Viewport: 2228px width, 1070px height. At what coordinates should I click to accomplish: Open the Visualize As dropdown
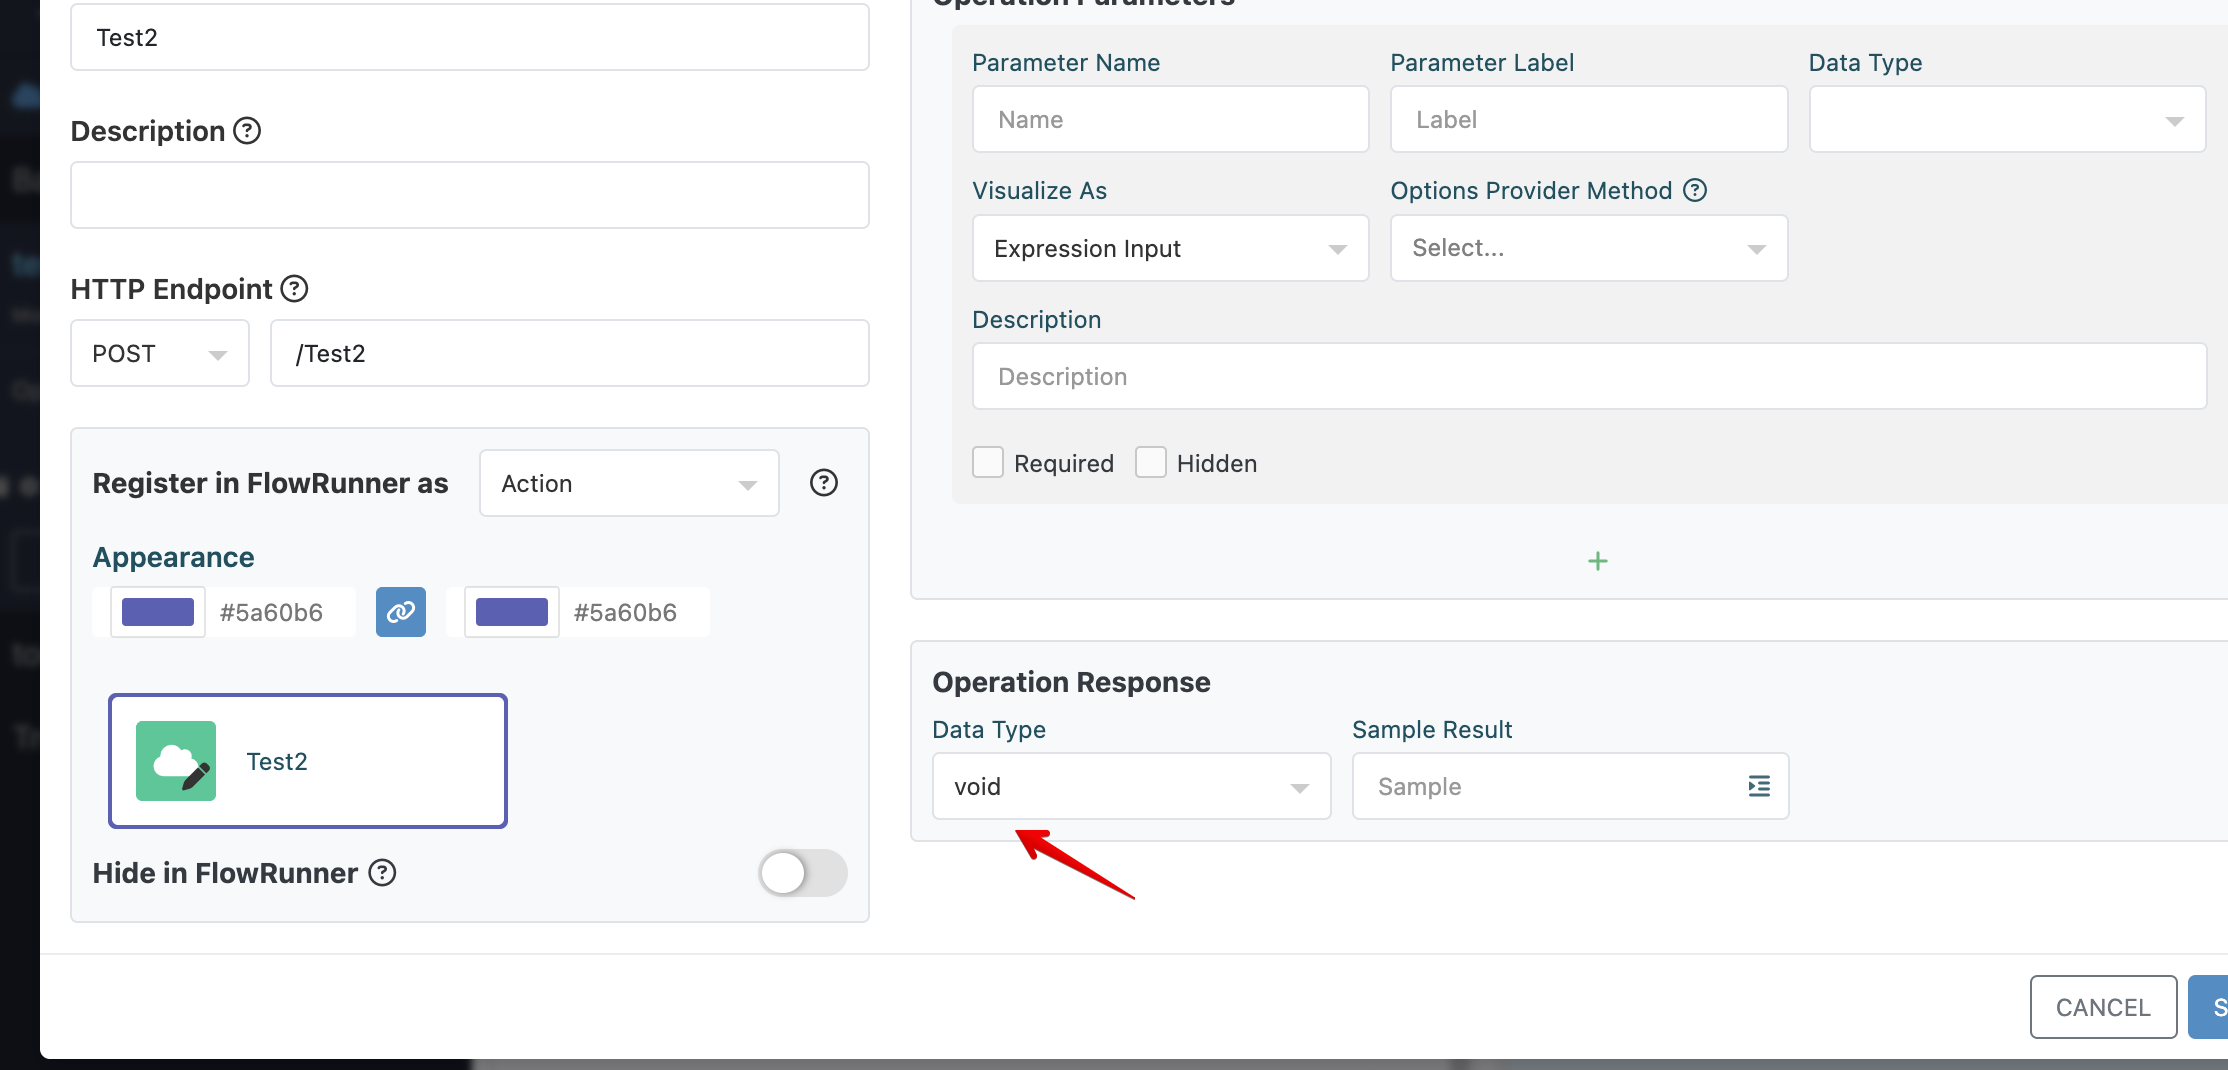click(1170, 248)
